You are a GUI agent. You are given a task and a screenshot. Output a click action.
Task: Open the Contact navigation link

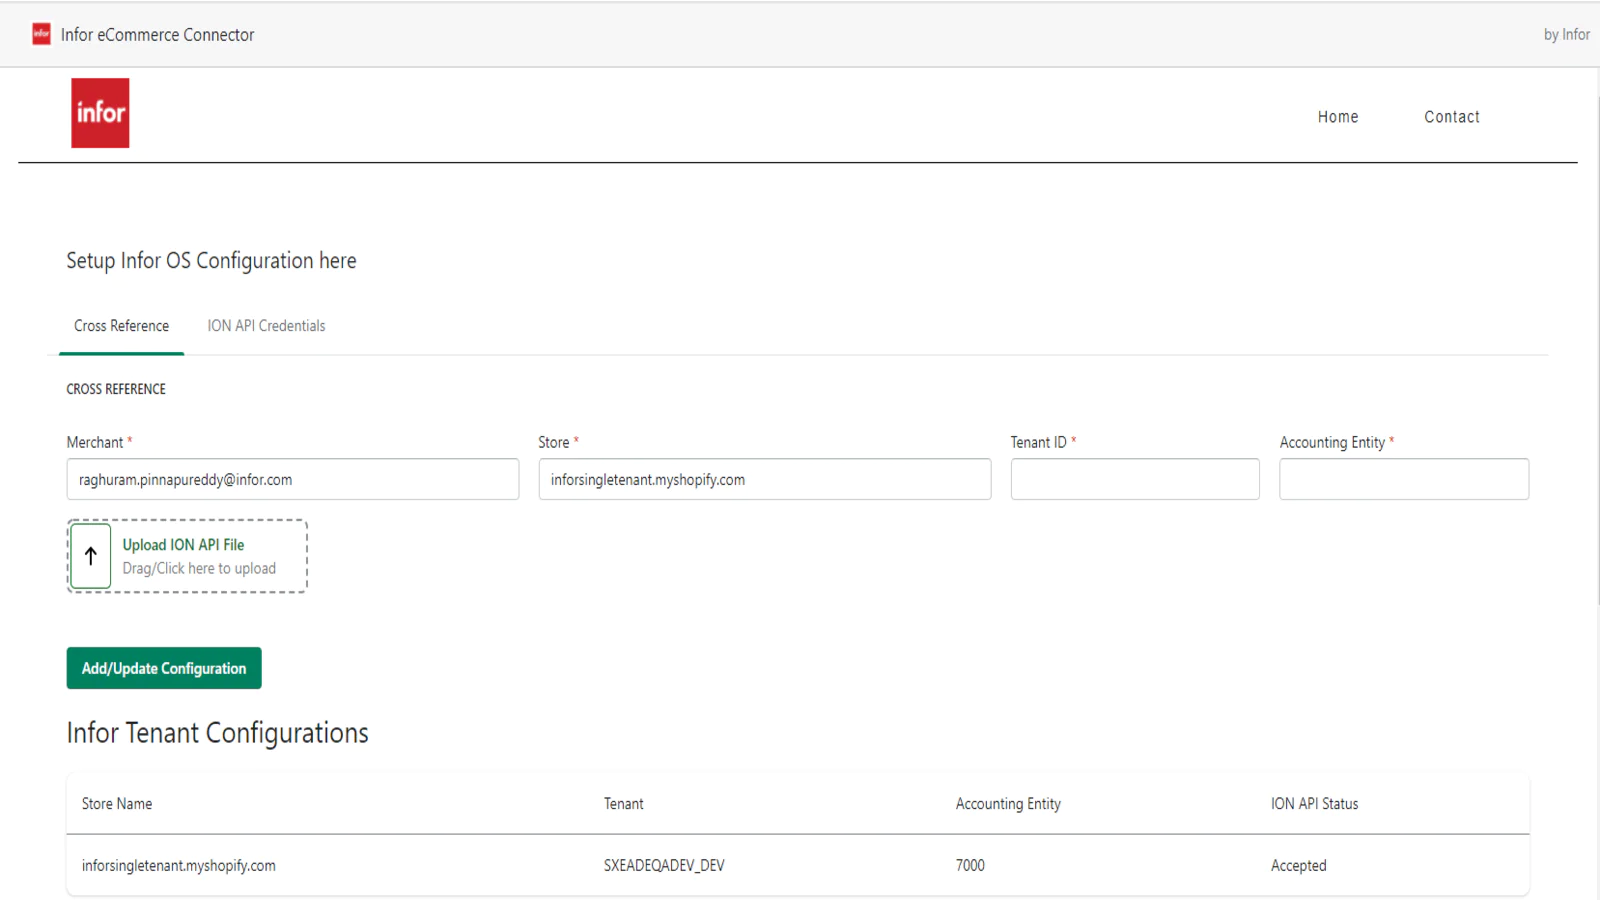point(1452,117)
